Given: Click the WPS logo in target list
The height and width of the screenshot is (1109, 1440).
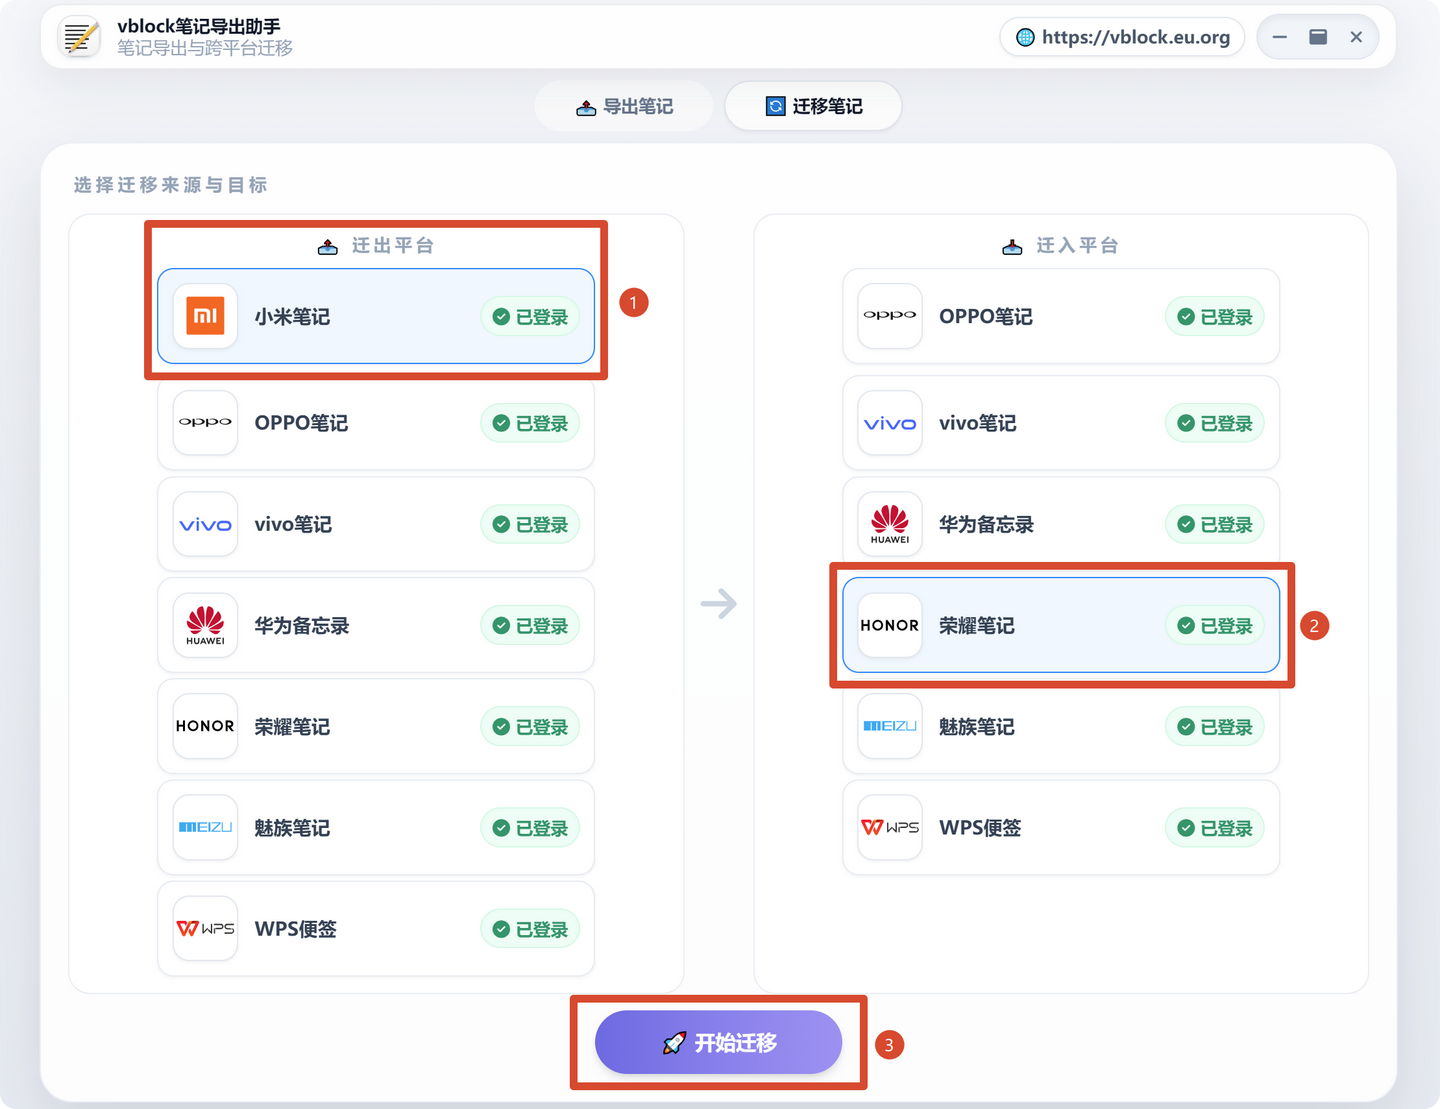Looking at the screenshot, I should [890, 827].
